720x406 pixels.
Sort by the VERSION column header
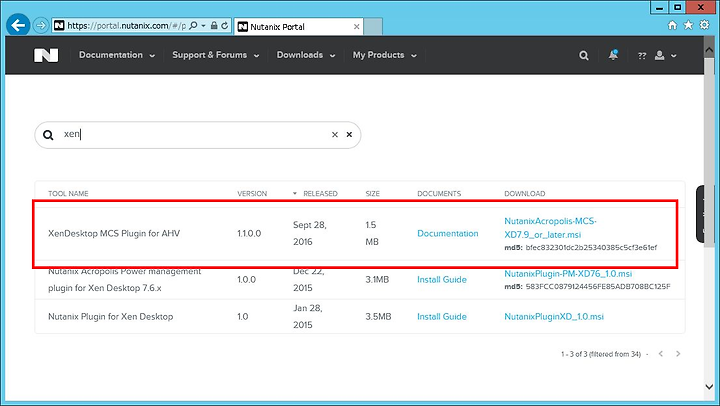click(x=252, y=194)
